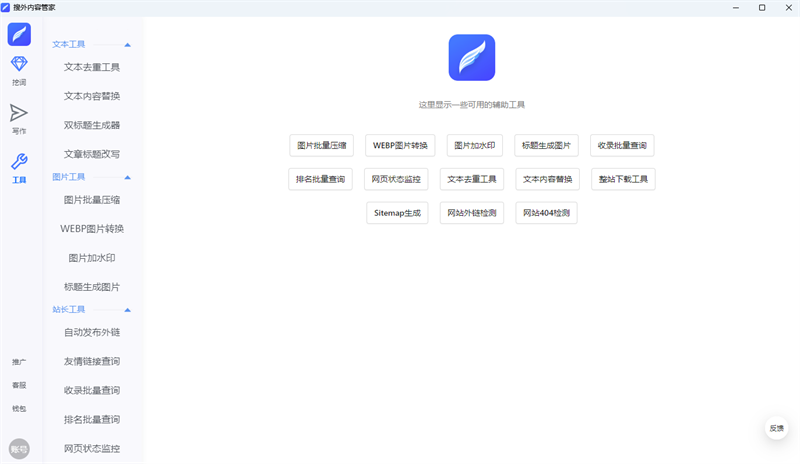Viewport: 800px width, 464px height.
Task: Click the 账号 avatar icon
Action: click(19, 449)
